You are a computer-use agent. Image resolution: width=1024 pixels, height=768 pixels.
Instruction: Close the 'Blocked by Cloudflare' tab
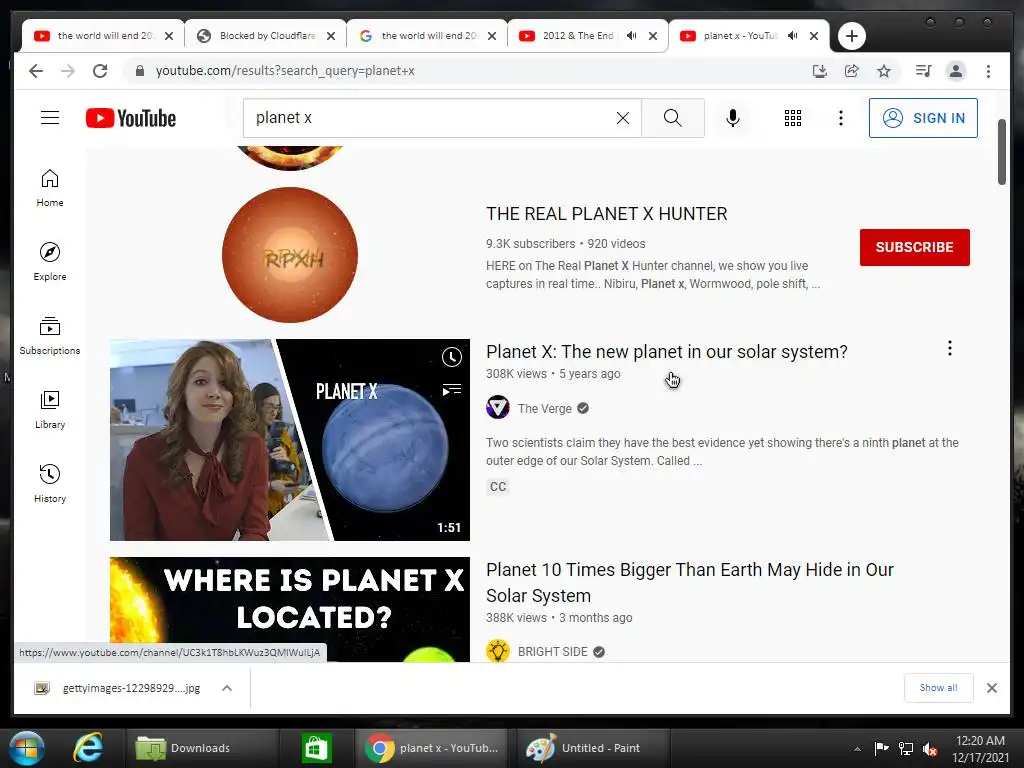(x=331, y=36)
